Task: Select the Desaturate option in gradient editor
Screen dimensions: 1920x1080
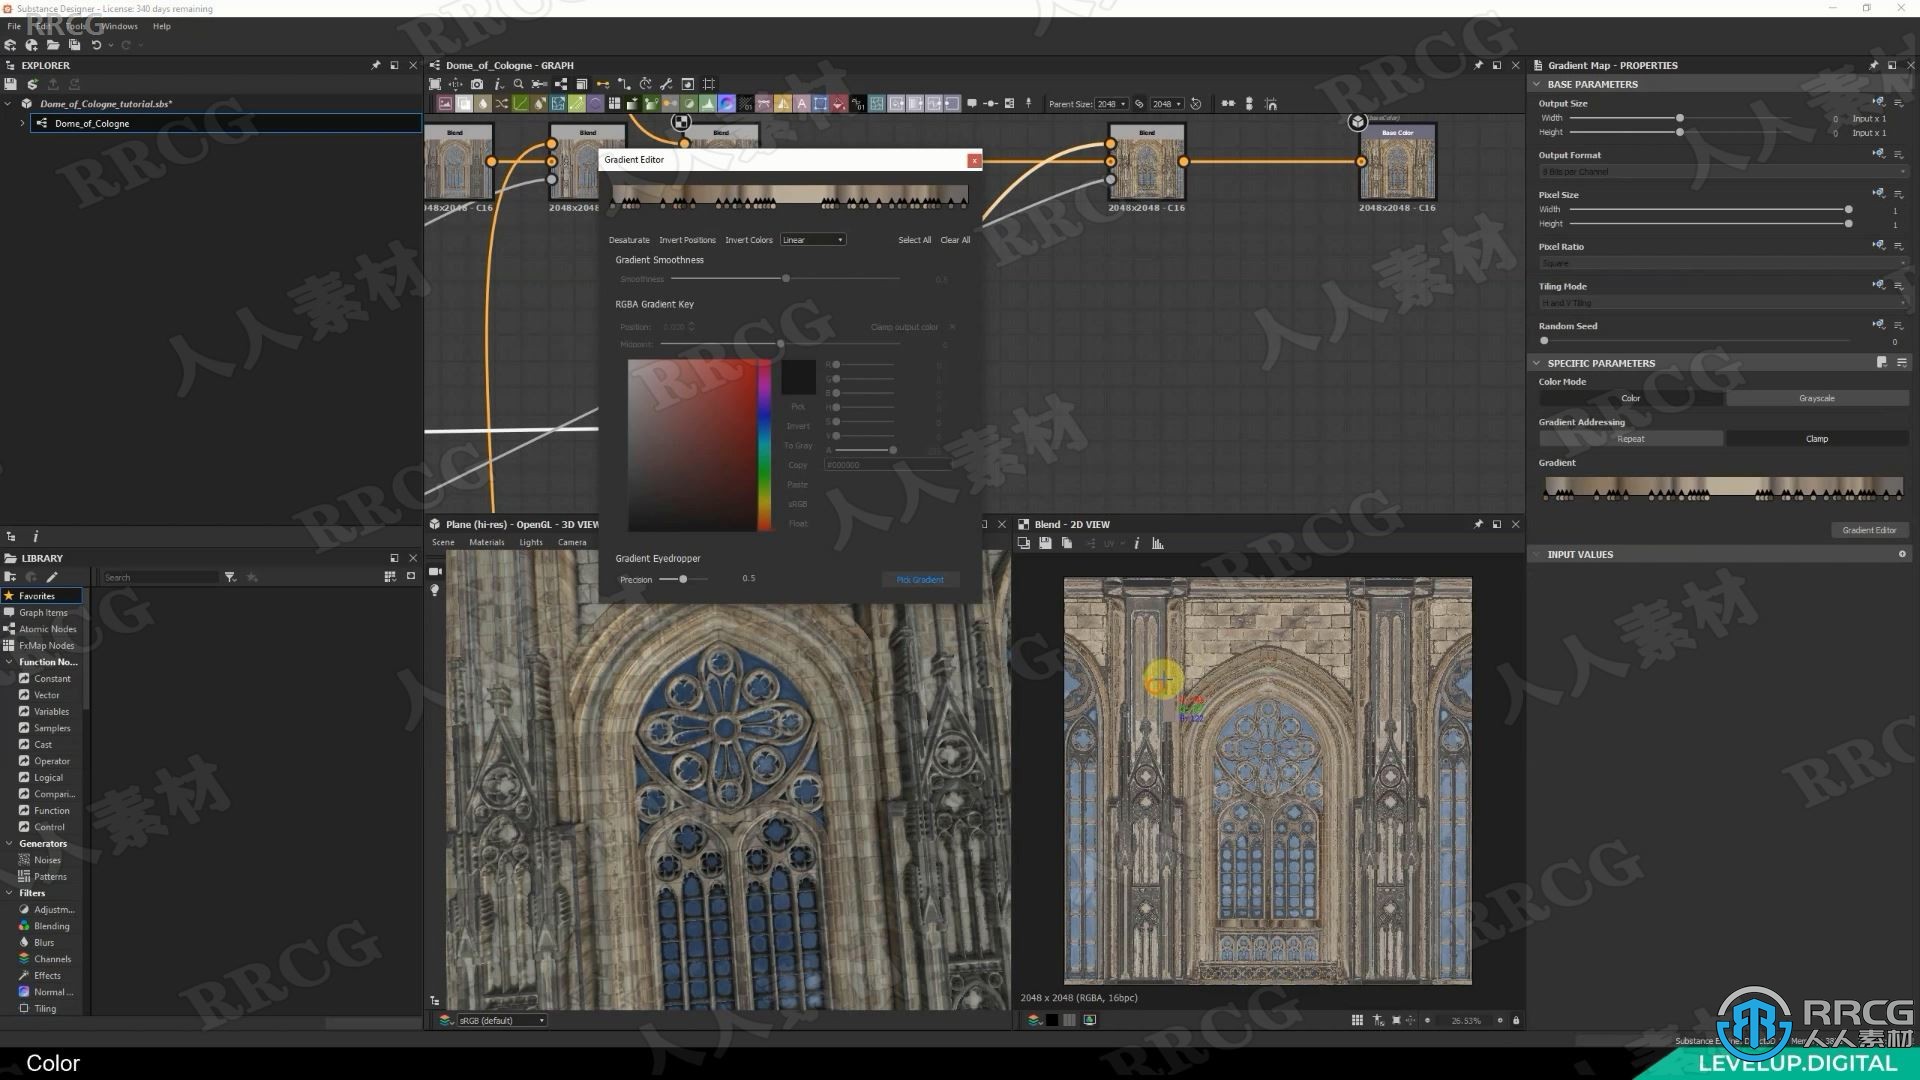Action: [x=629, y=239]
